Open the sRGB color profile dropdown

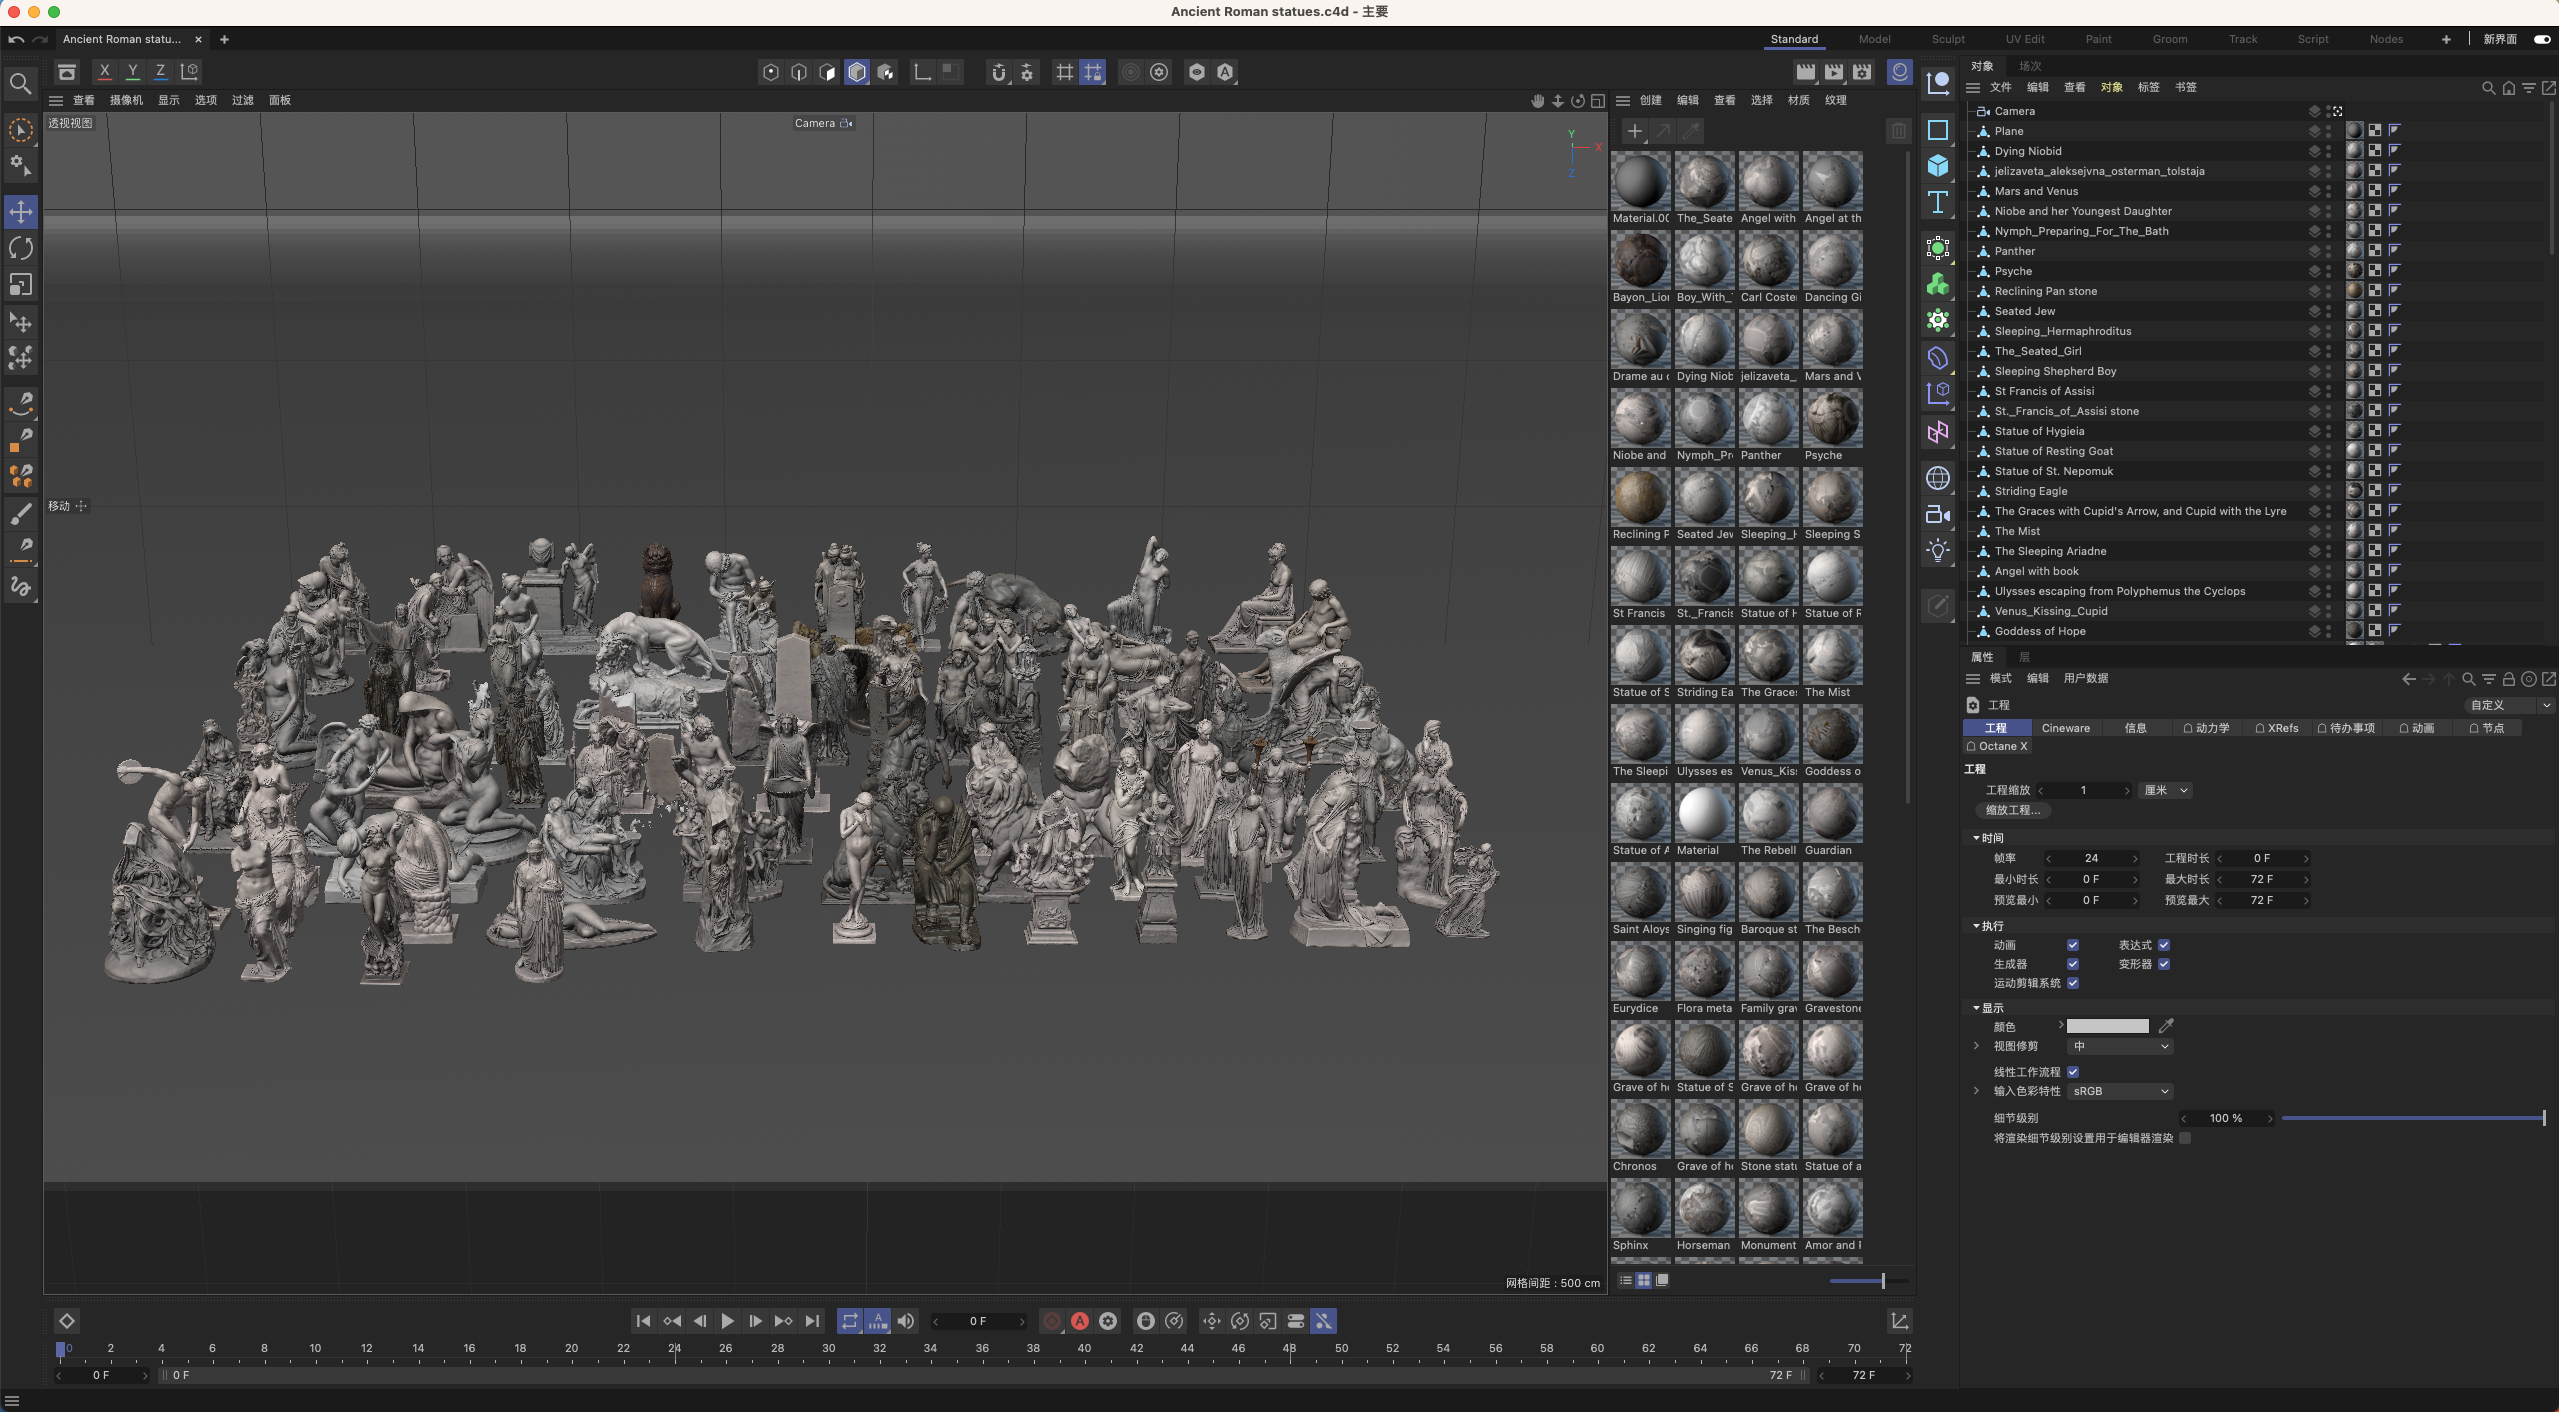tap(2119, 1091)
